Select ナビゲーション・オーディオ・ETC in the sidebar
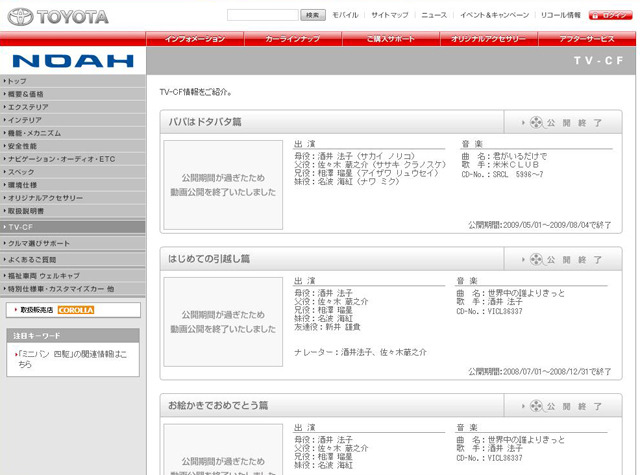 (73, 159)
